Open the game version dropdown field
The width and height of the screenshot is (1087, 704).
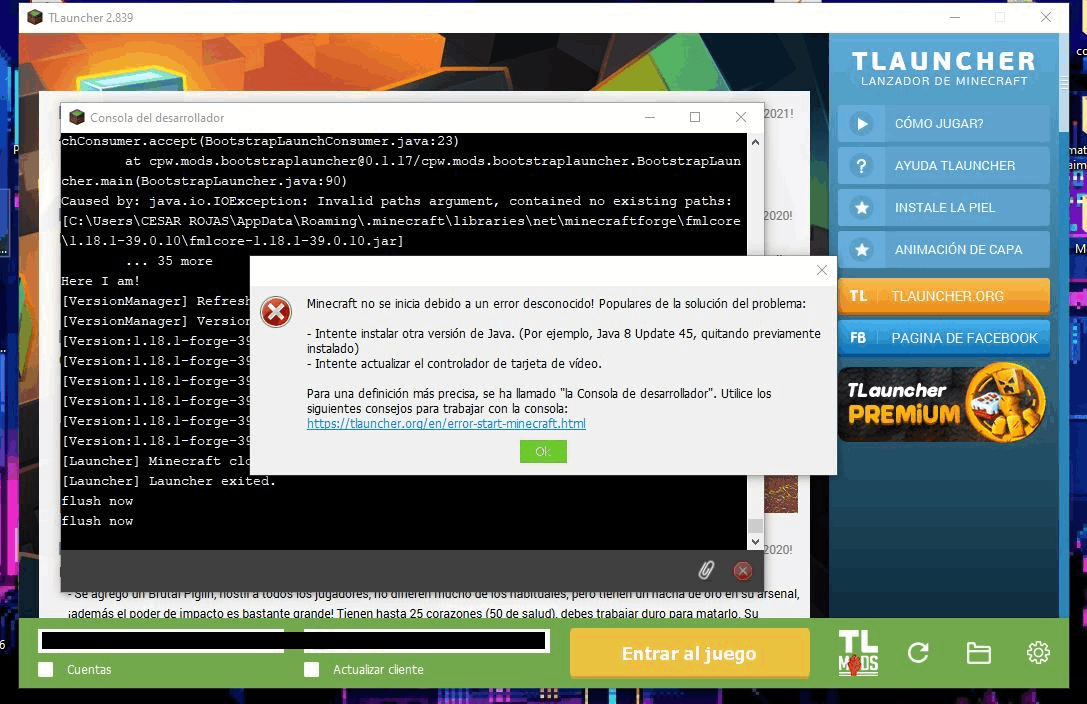(426, 641)
